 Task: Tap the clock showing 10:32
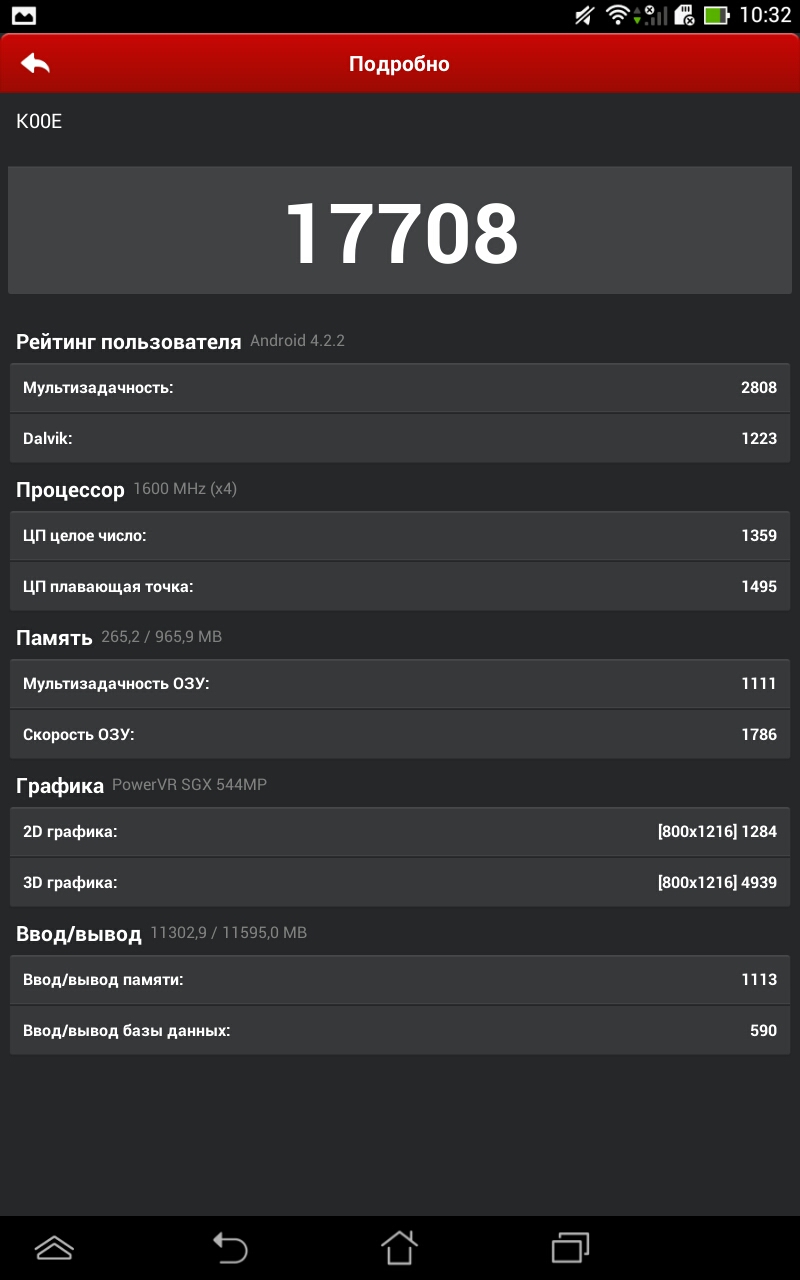765,15
